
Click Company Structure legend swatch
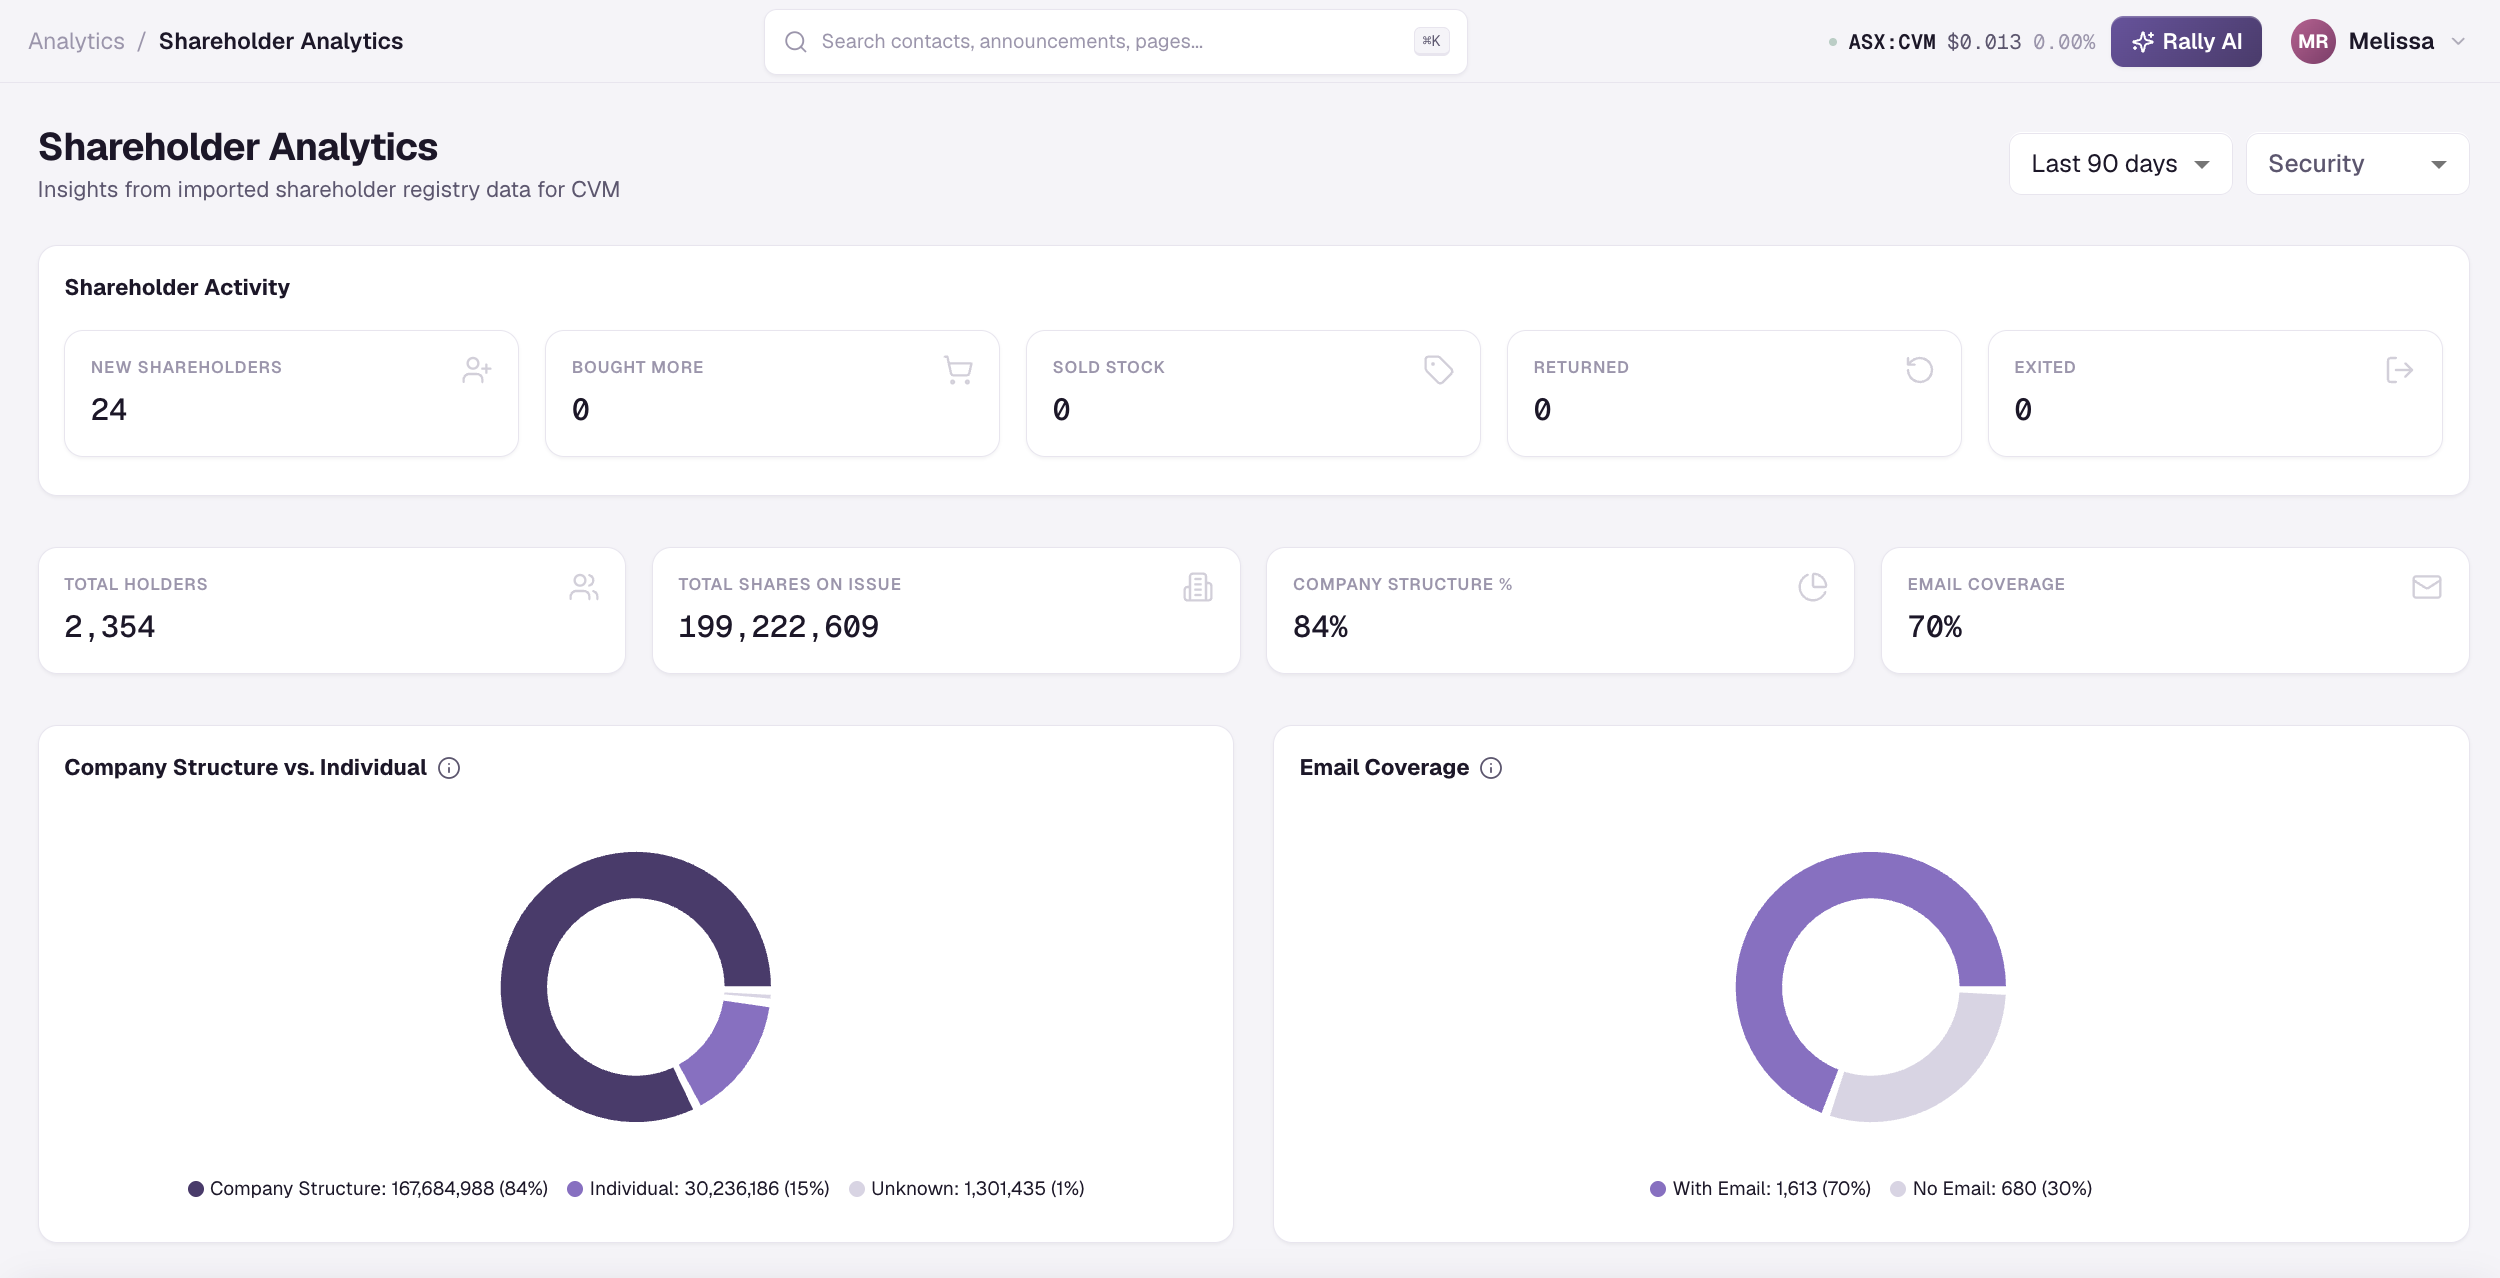(196, 1189)
